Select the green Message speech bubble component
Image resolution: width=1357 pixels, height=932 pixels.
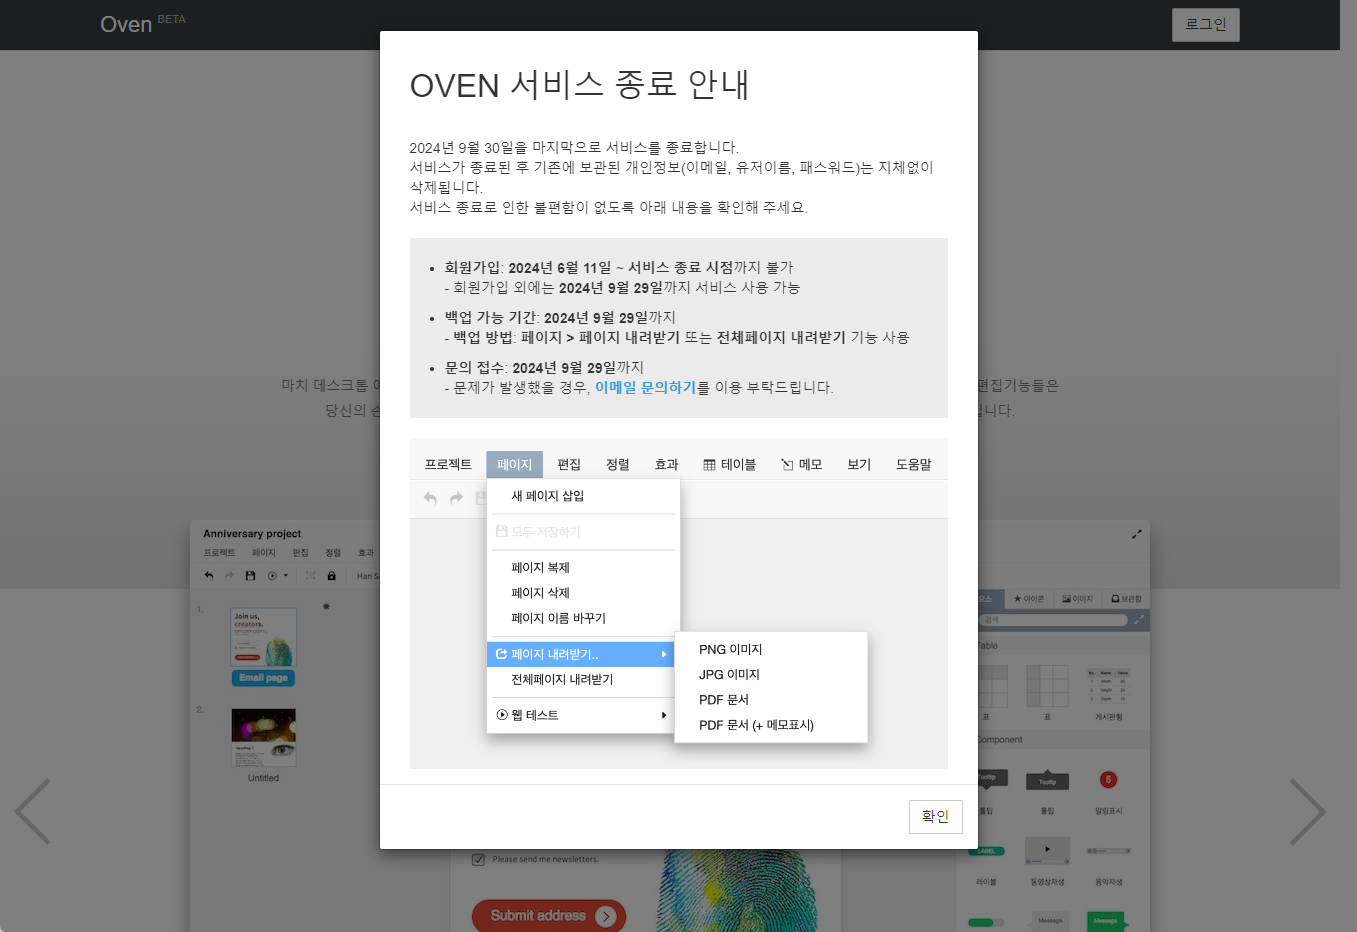1106,921
